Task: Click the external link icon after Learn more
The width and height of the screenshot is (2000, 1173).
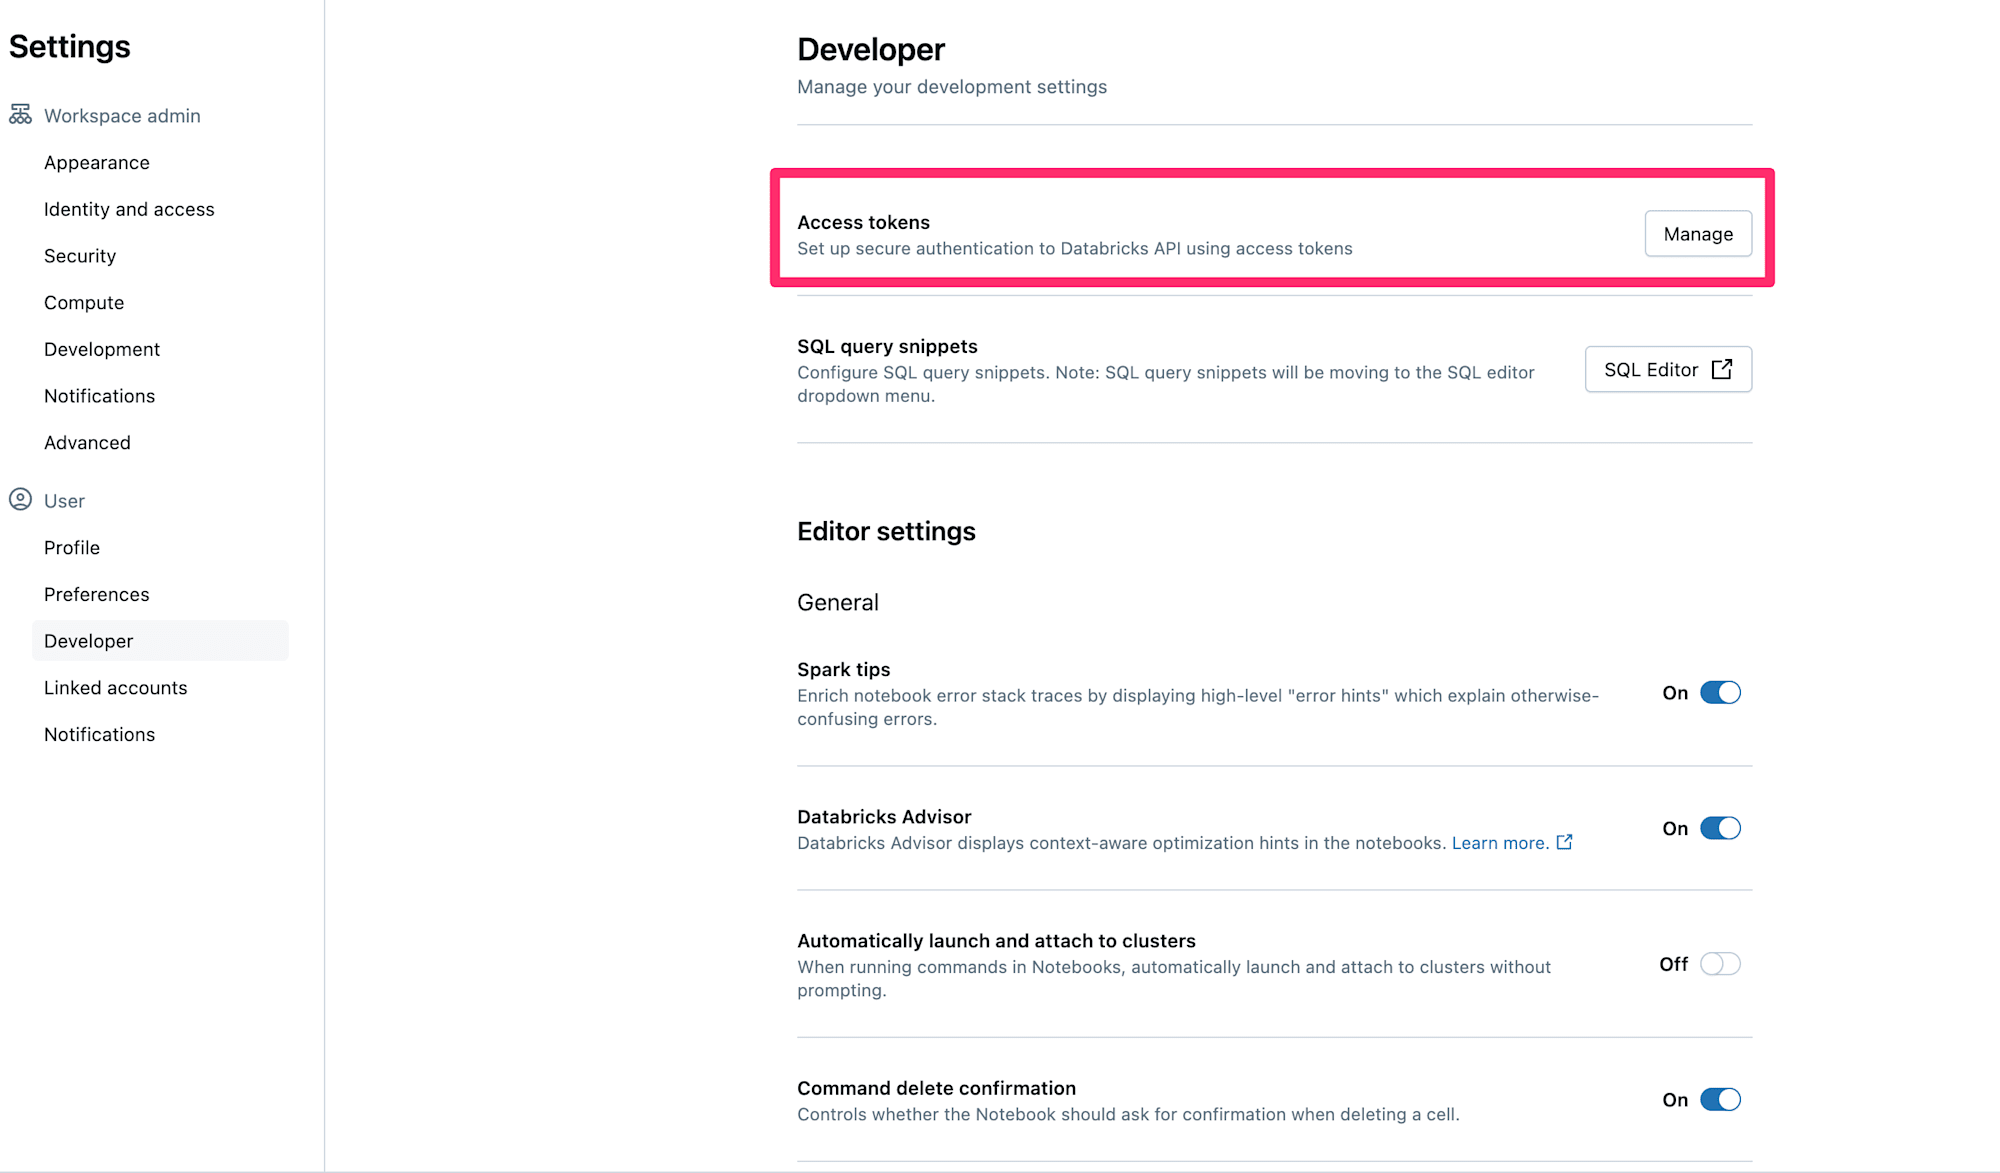Action: point(1565,842)
